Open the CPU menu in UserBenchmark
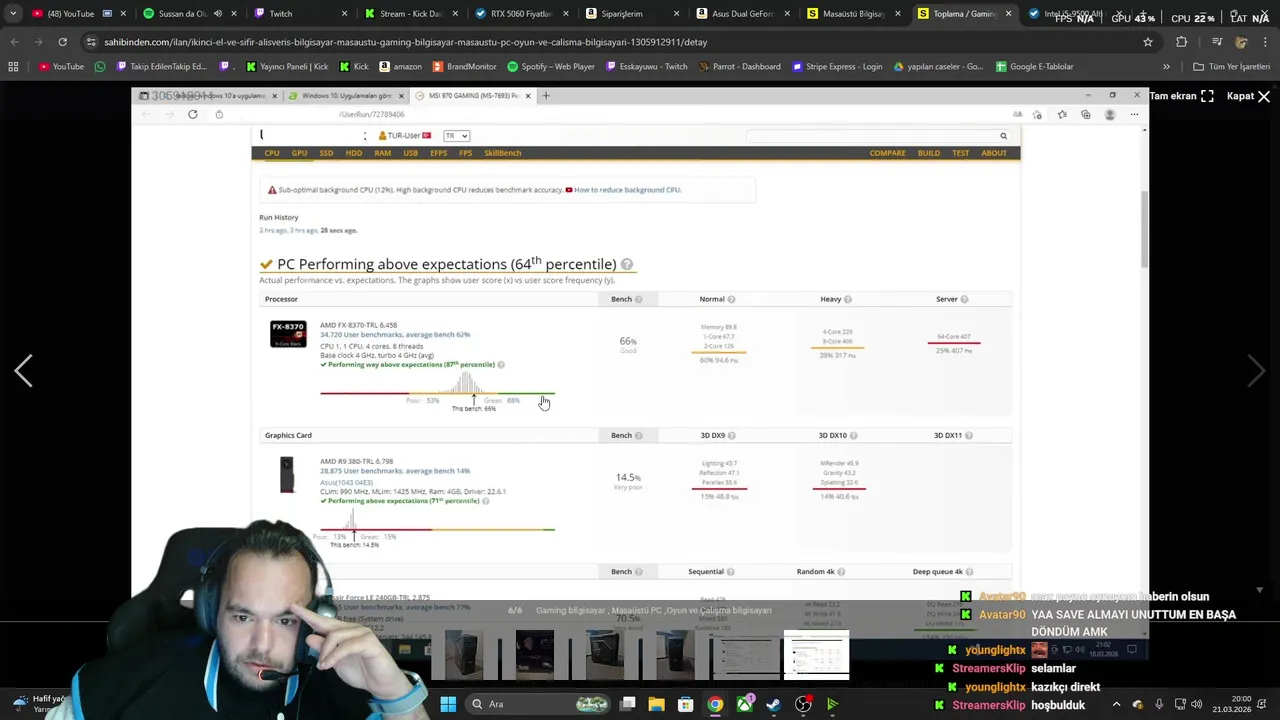Viewport: 1280px width, 720px height. tap(272, 153)
